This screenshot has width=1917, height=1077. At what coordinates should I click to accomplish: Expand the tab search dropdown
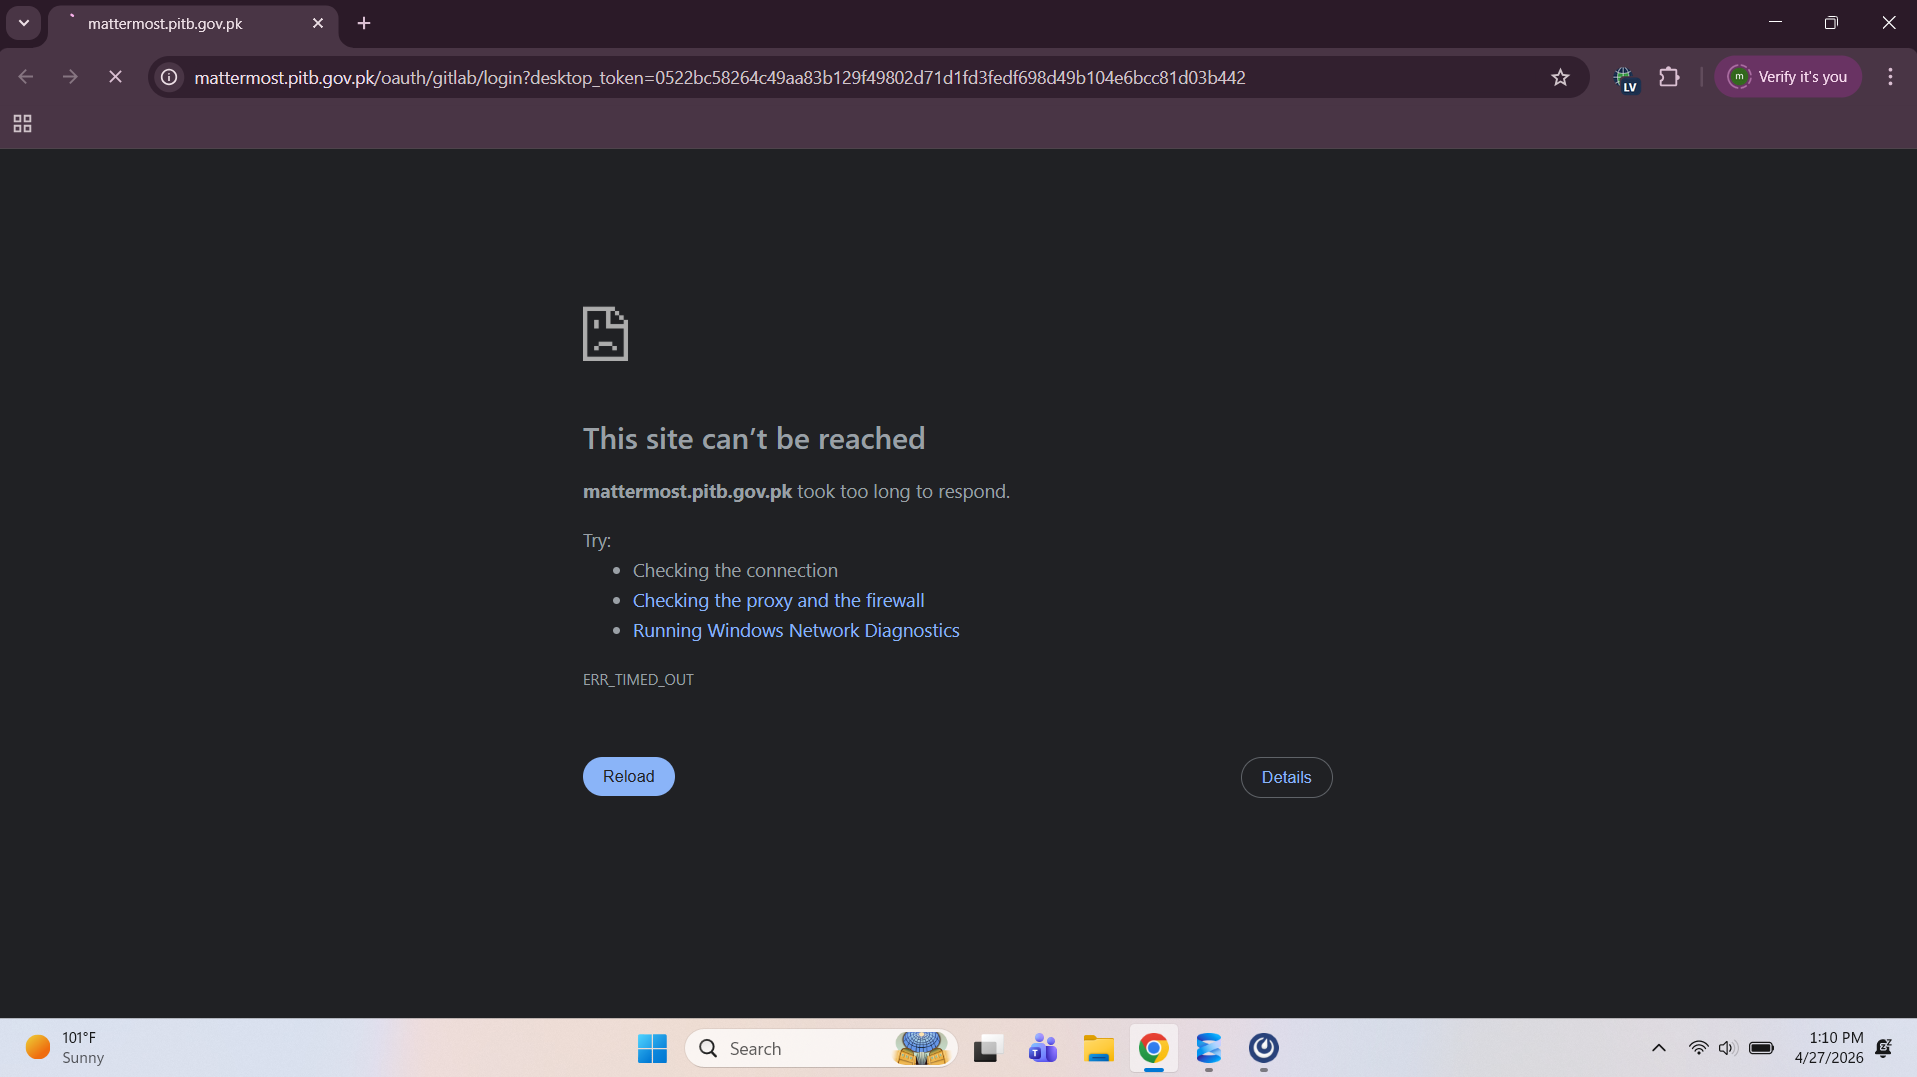(24, 23)
